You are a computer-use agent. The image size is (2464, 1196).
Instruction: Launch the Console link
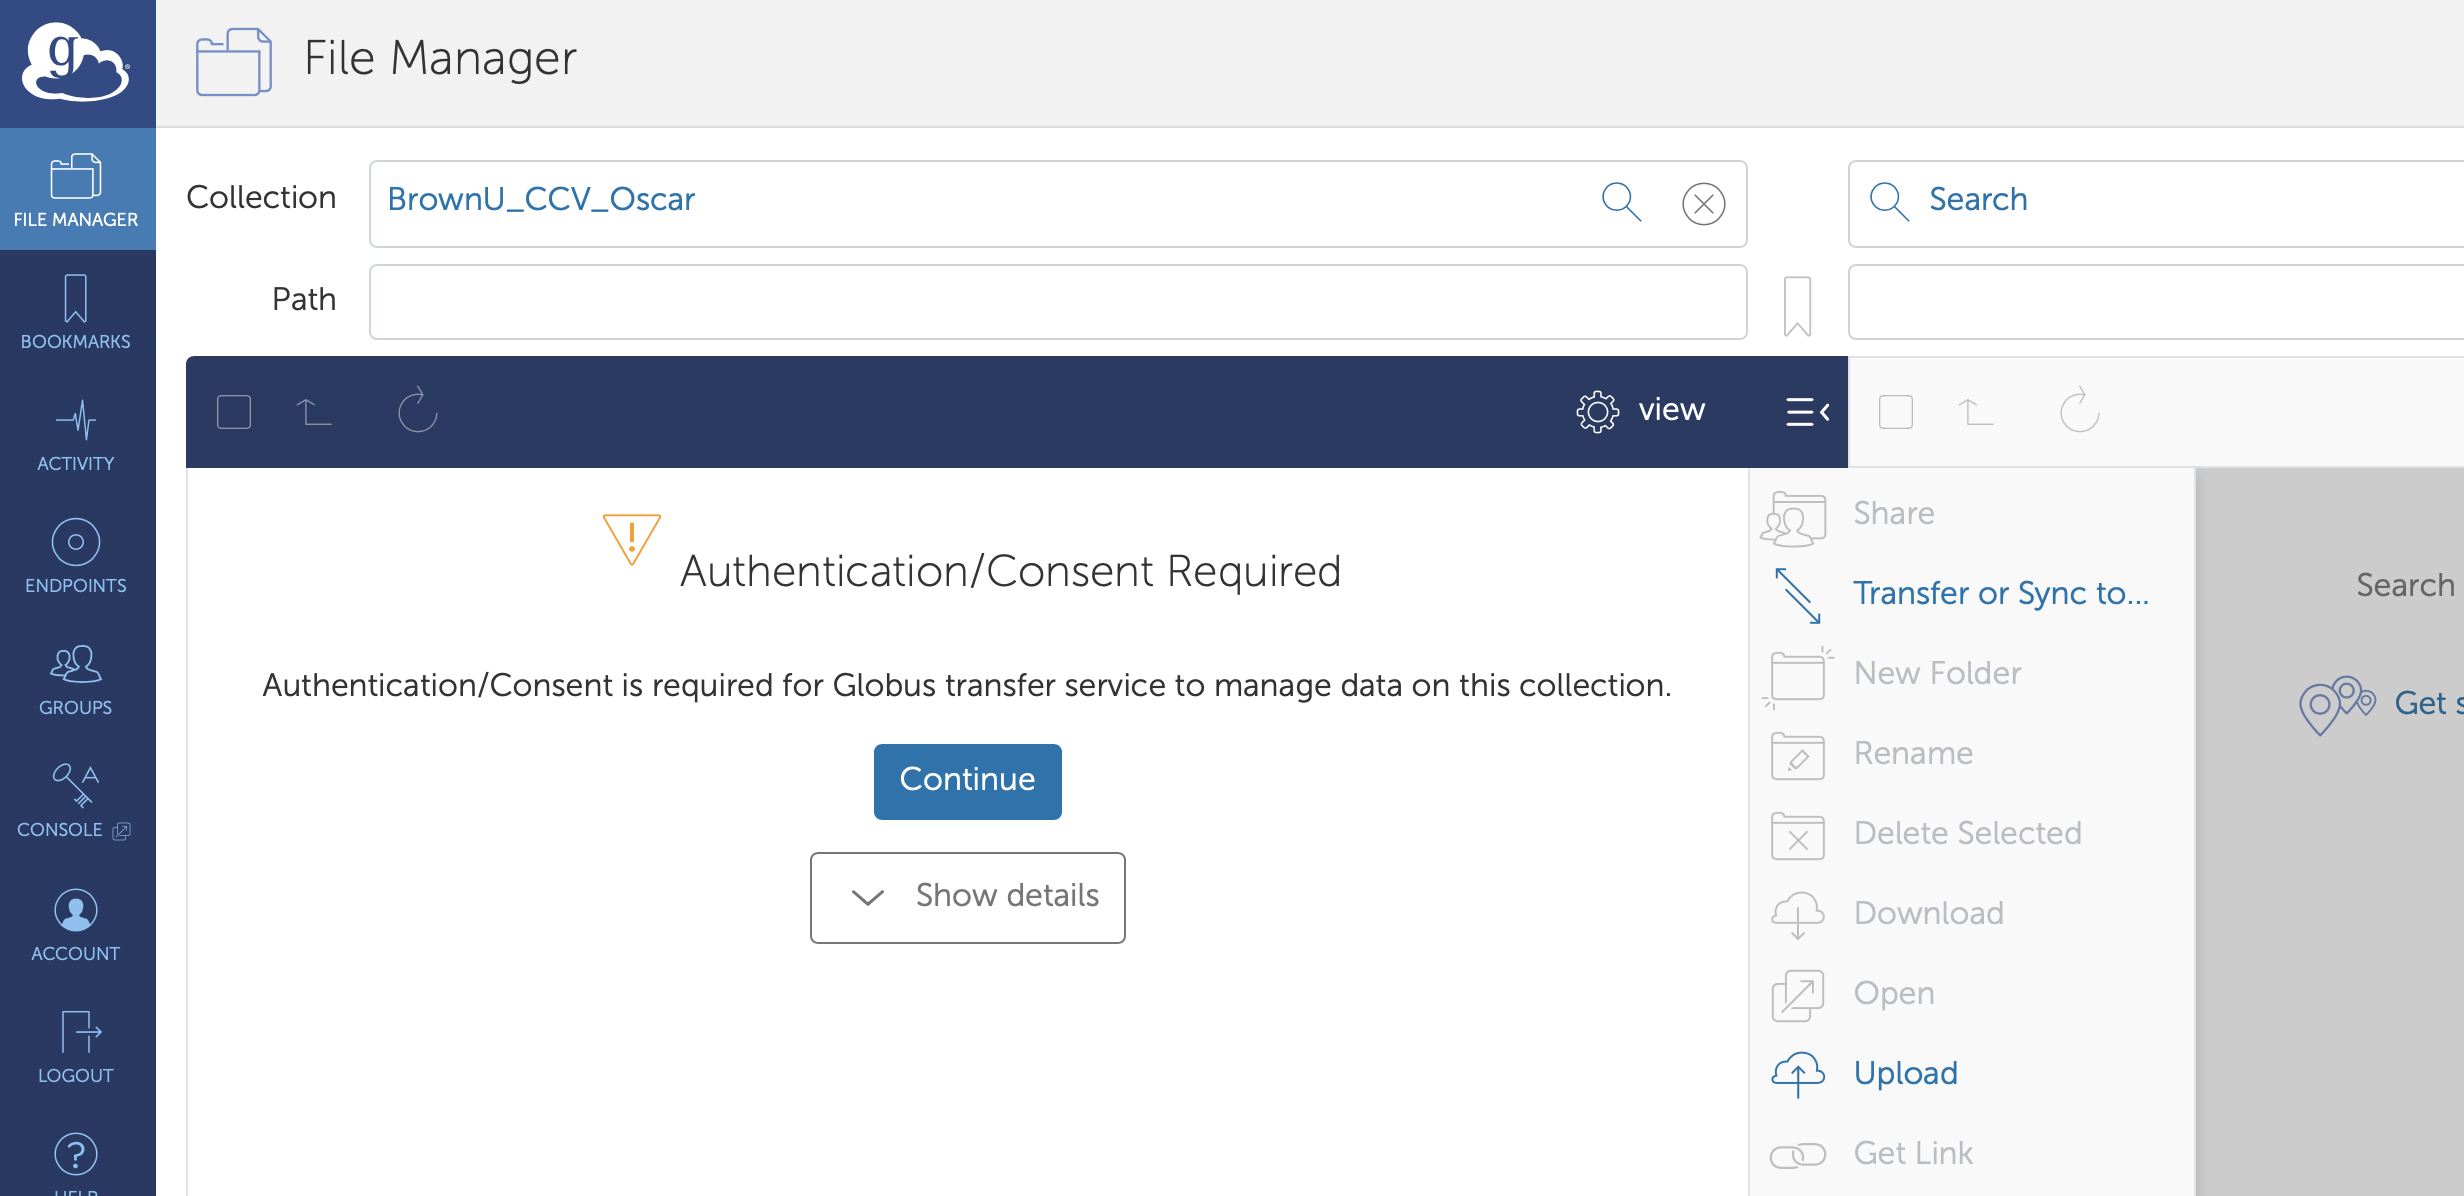tap(76, 801)
